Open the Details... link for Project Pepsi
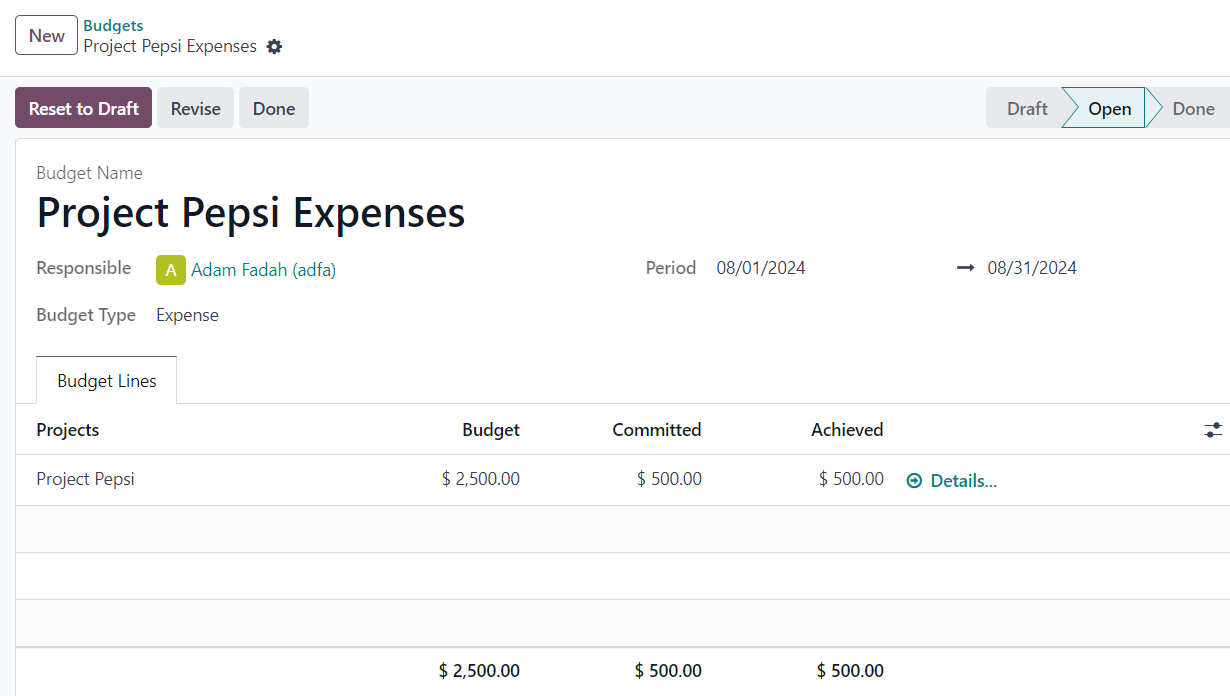The width and height of the screenshot is (1230, 696). (964, 481)
